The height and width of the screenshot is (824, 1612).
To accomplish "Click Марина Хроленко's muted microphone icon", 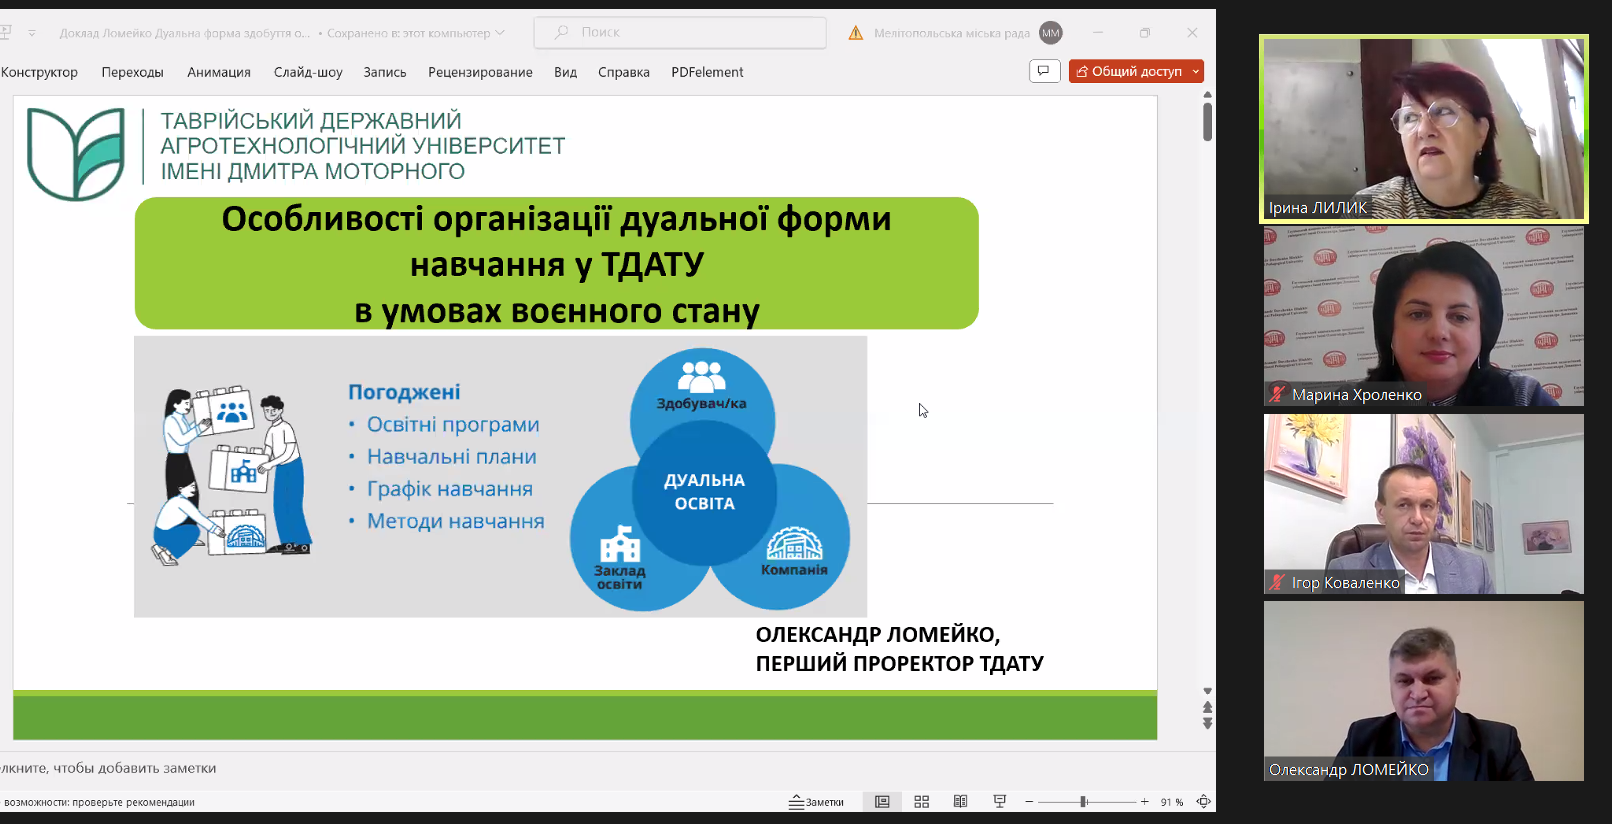I will (1277, 394).
